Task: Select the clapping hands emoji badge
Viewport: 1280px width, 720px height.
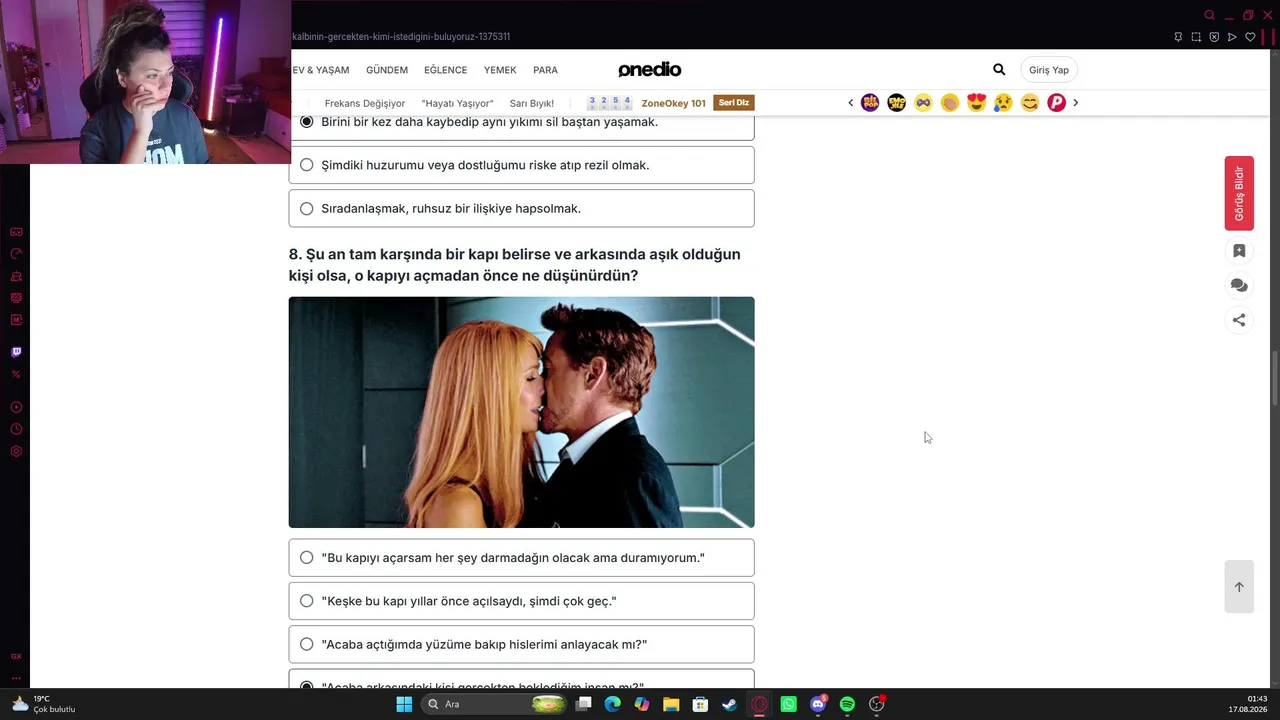Action: pos(950,102)
